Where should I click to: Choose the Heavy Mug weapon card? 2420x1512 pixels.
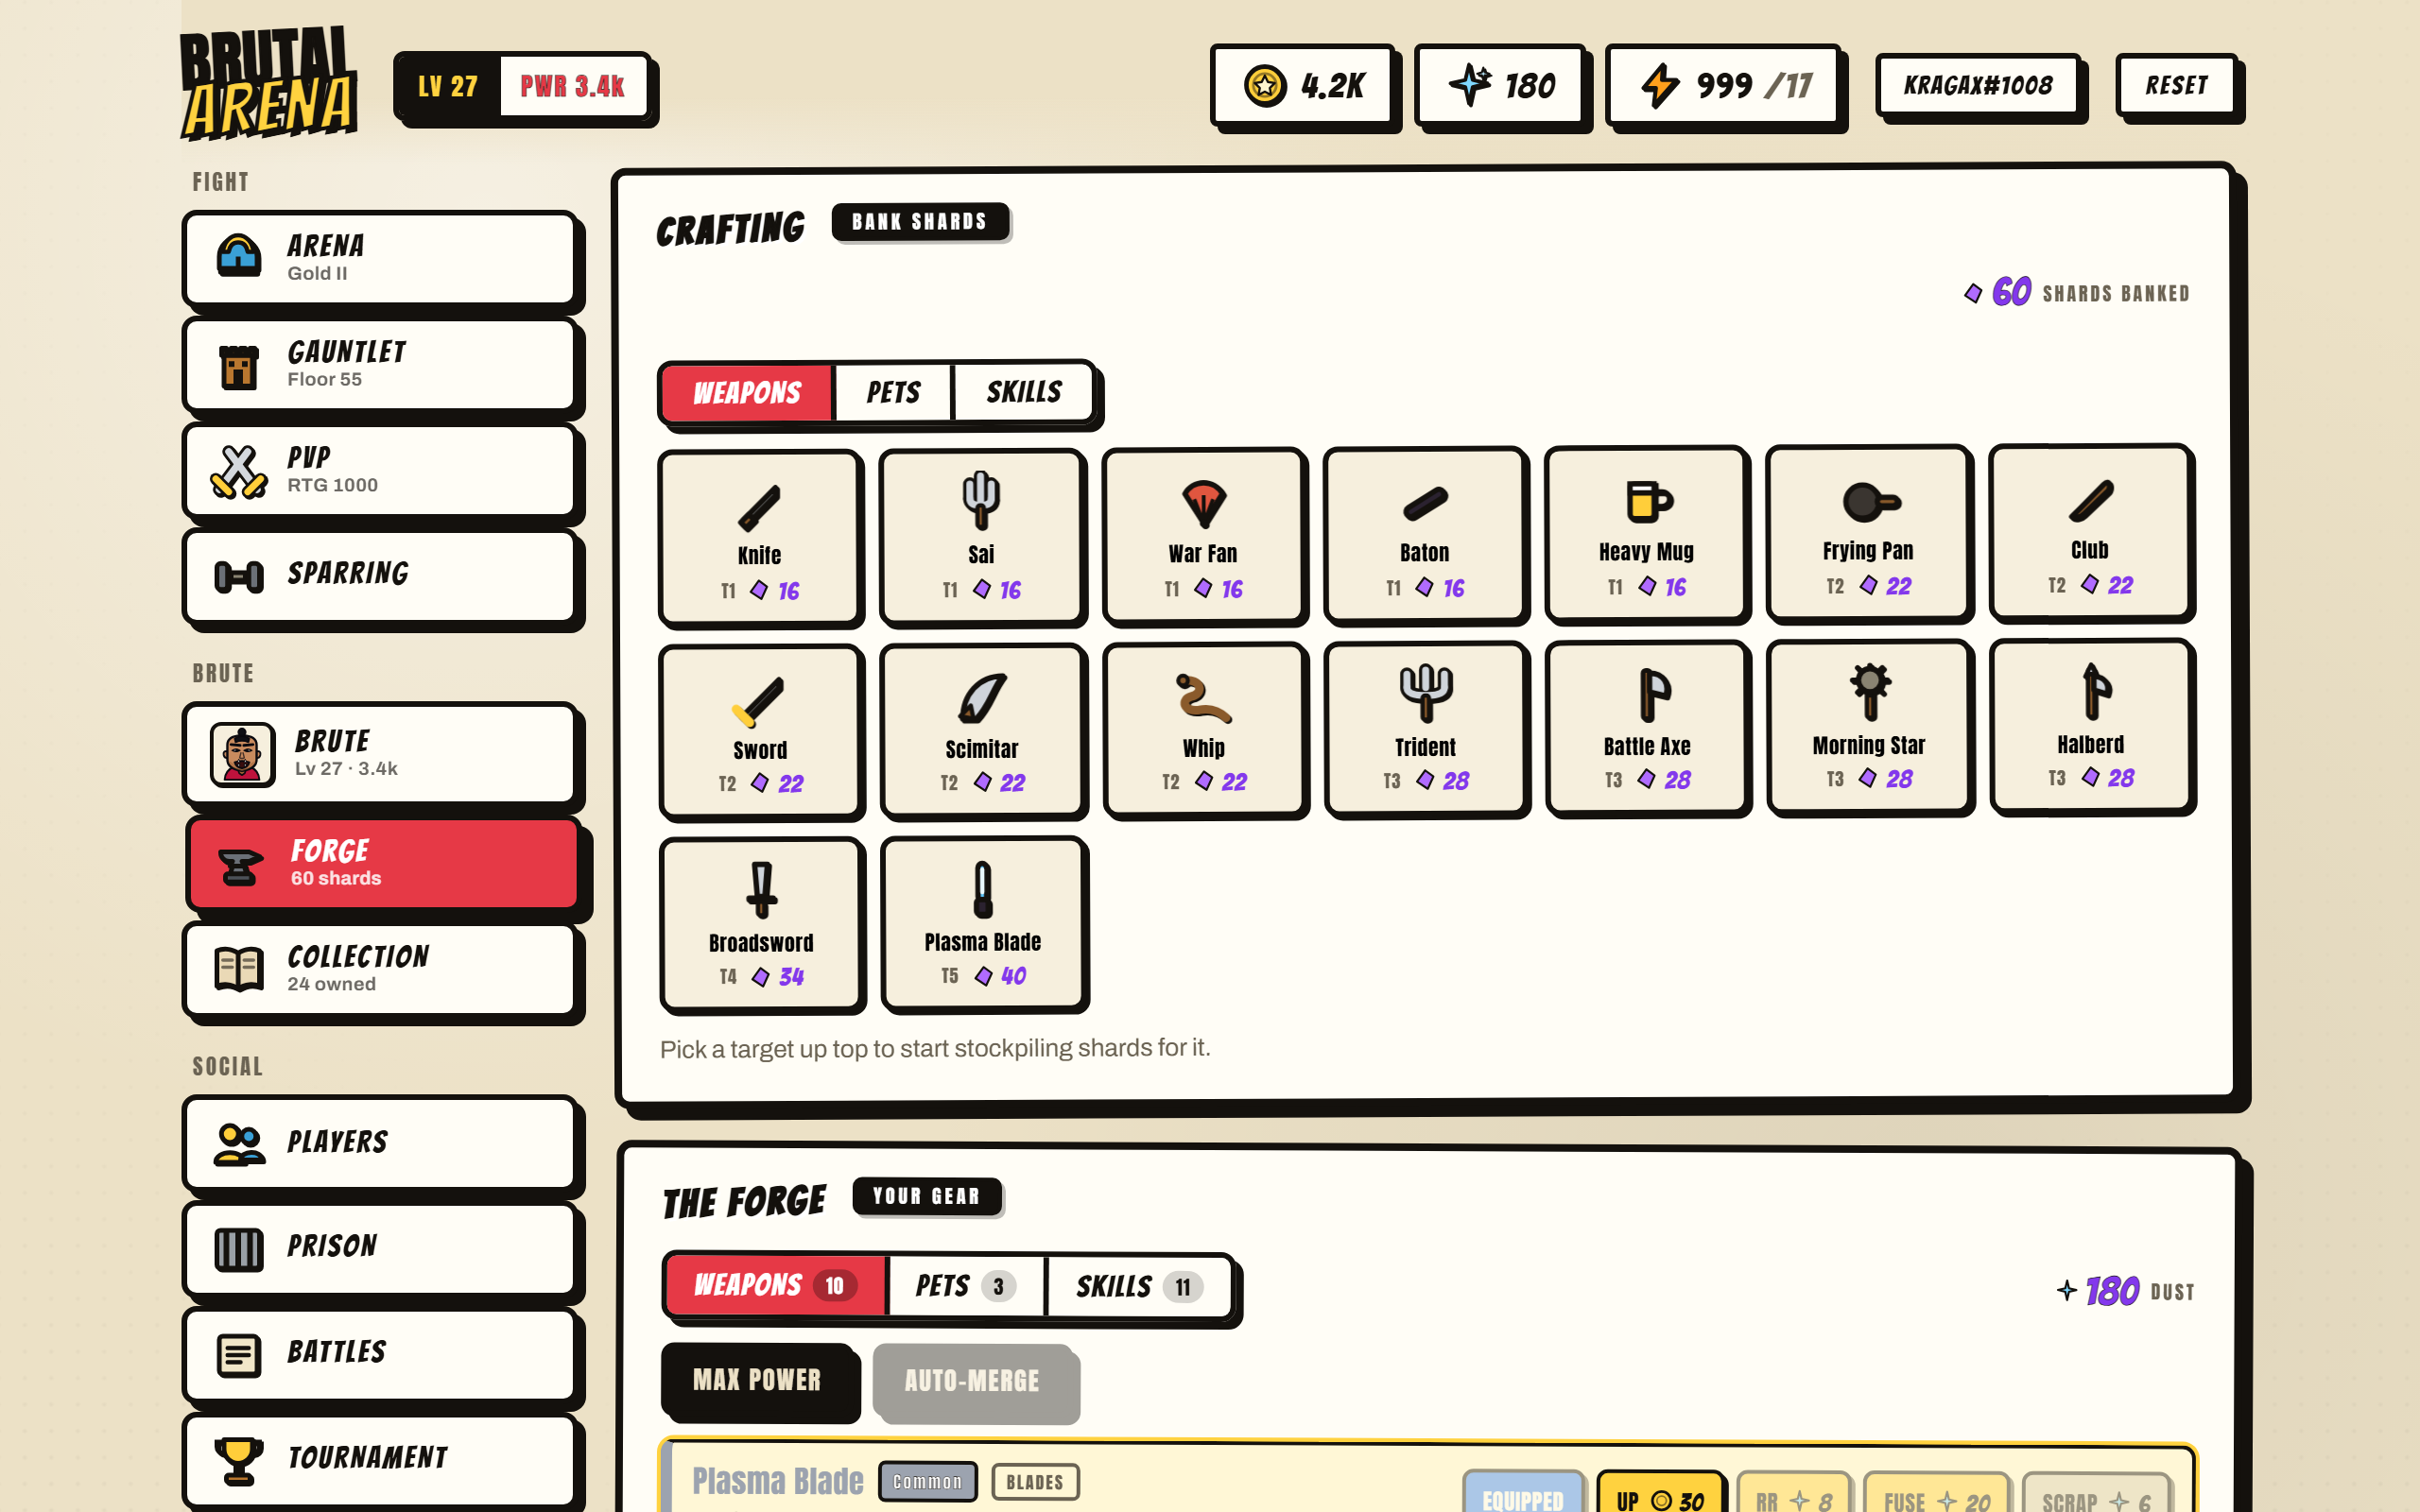pos(1647,533)
